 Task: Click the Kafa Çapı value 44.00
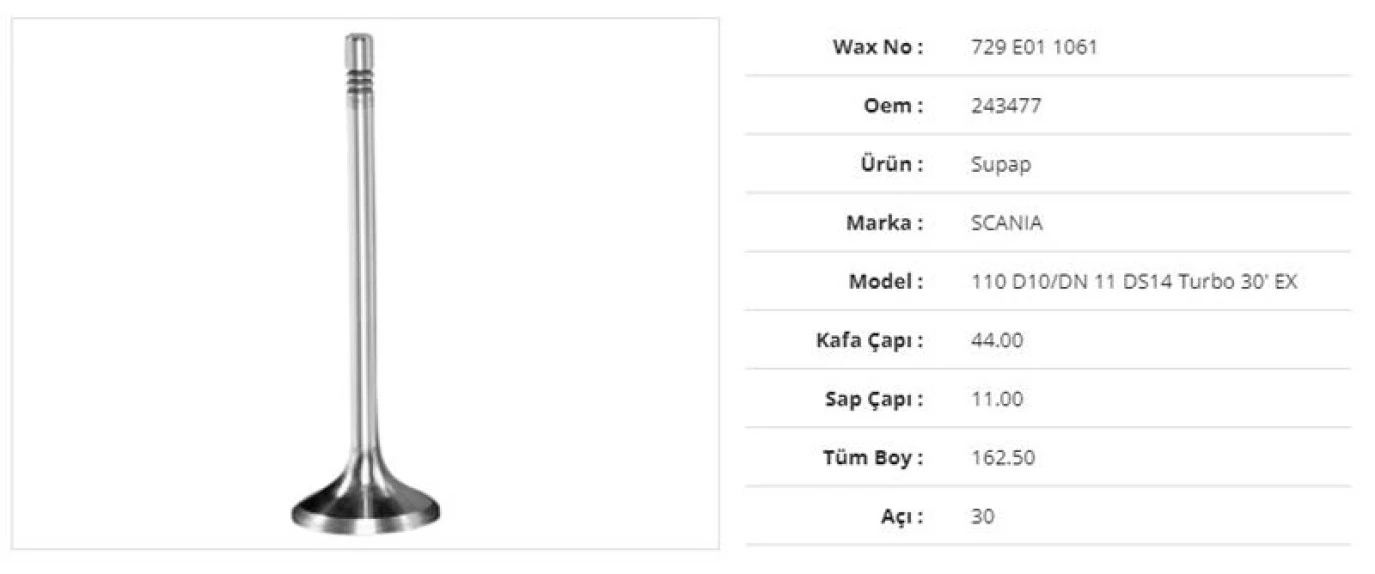[997, 340]
